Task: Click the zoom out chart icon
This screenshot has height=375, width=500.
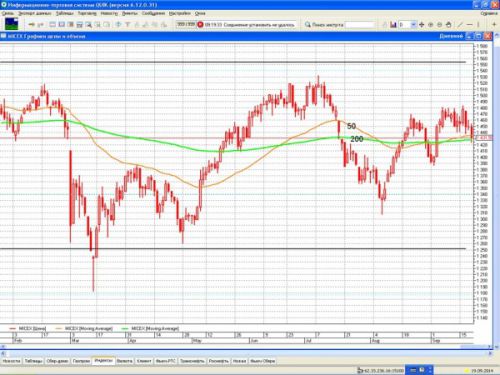Action: [439, 25]
